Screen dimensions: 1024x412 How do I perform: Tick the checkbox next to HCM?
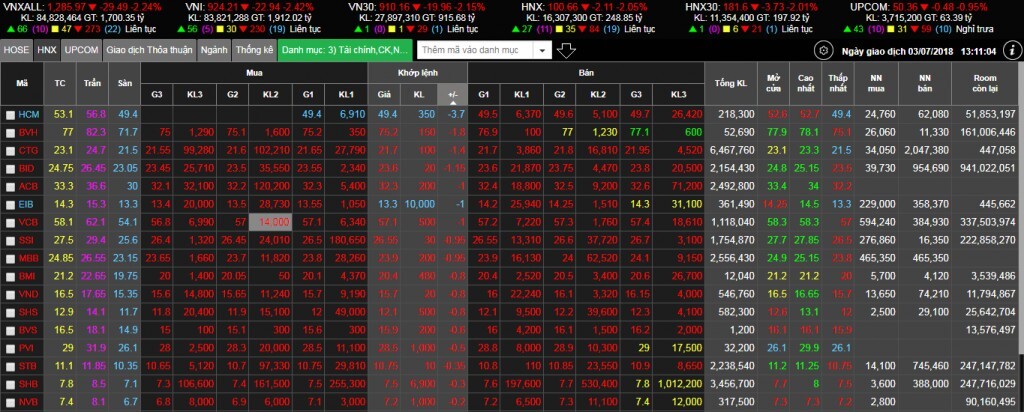click(x=10, y=116)
